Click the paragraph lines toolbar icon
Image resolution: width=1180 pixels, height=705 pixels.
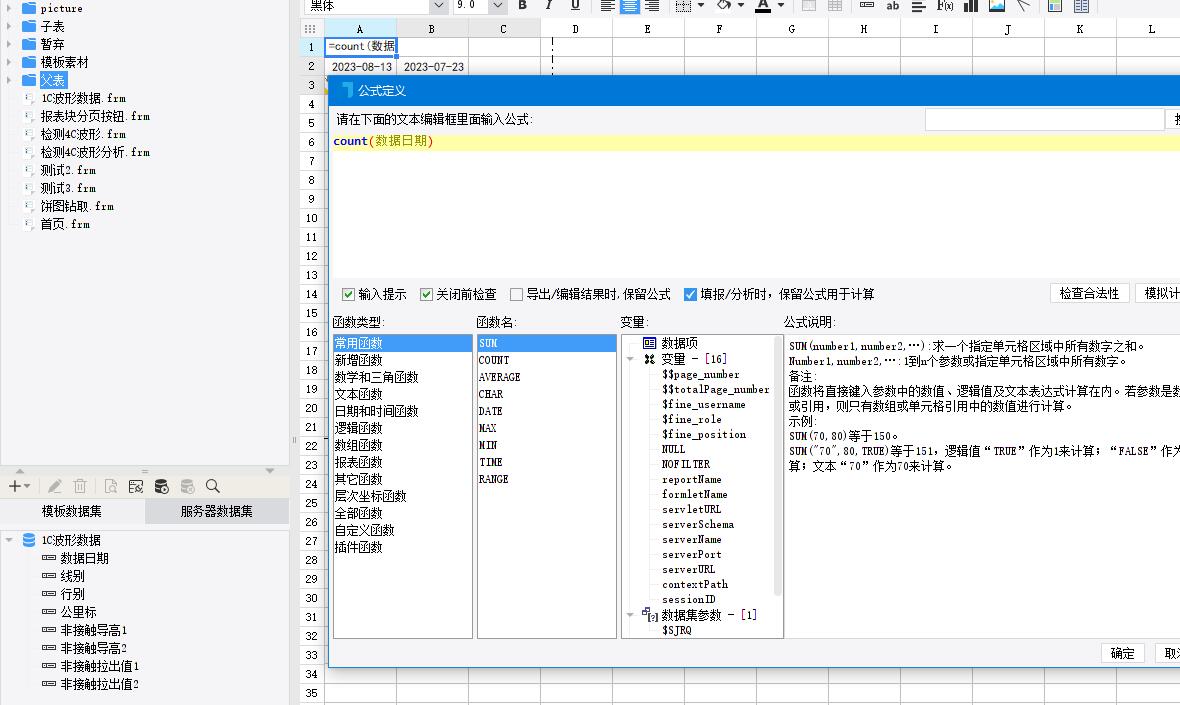(918, 6)
